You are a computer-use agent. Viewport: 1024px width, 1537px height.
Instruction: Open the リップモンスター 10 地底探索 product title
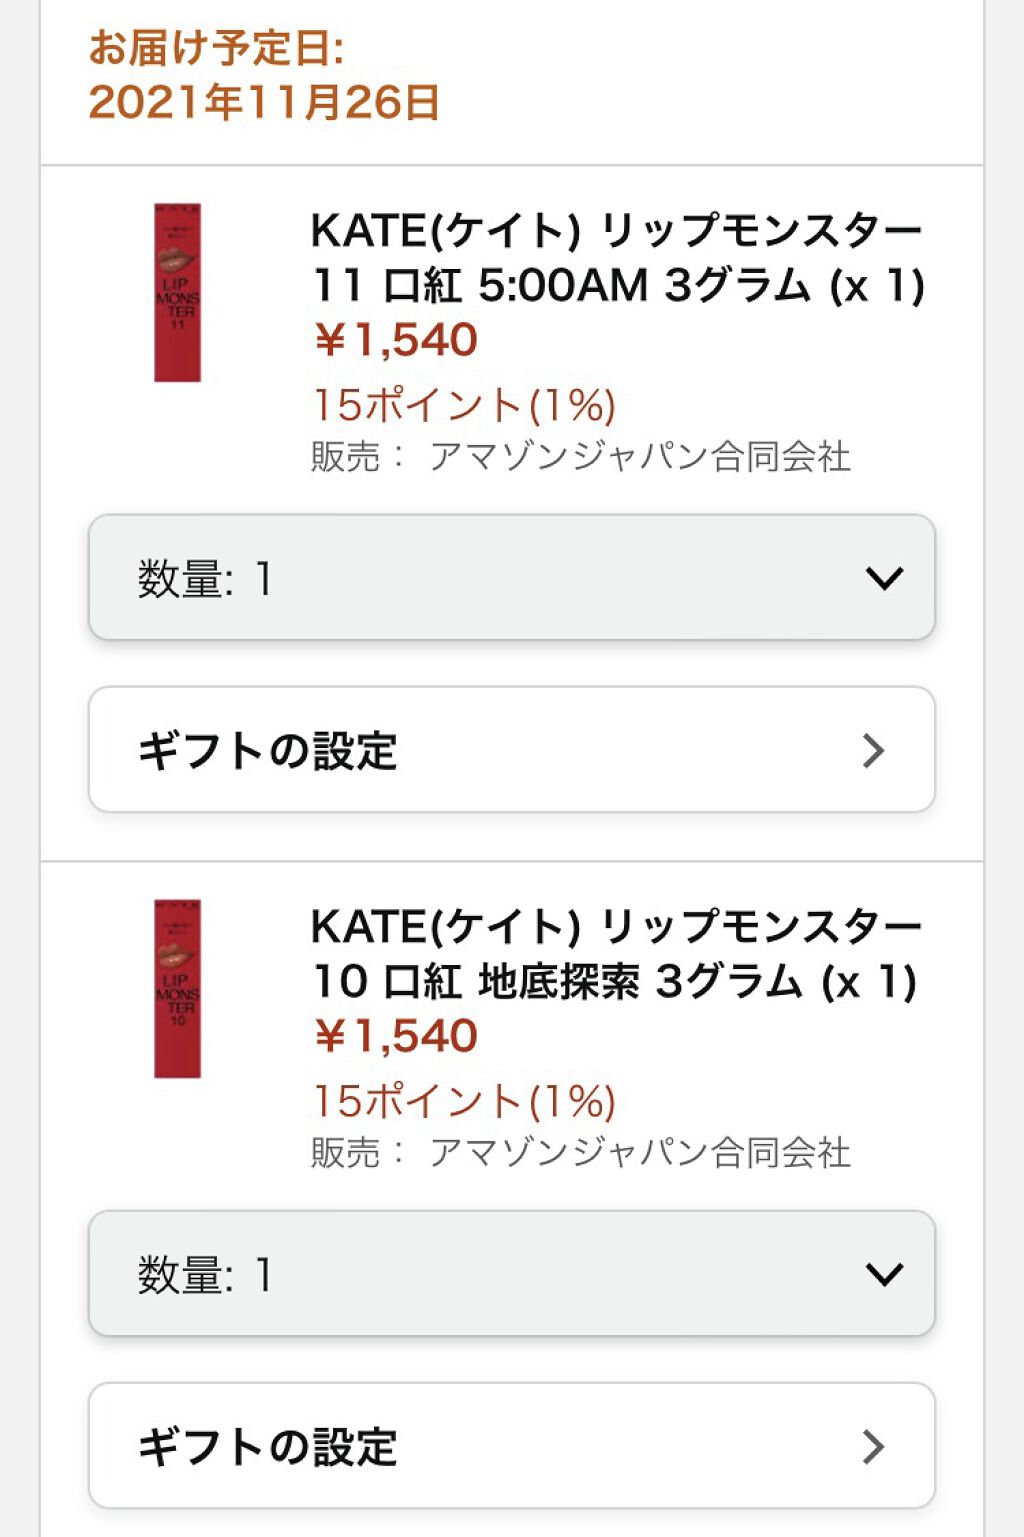pyautogui.click(x=614, y=953)
